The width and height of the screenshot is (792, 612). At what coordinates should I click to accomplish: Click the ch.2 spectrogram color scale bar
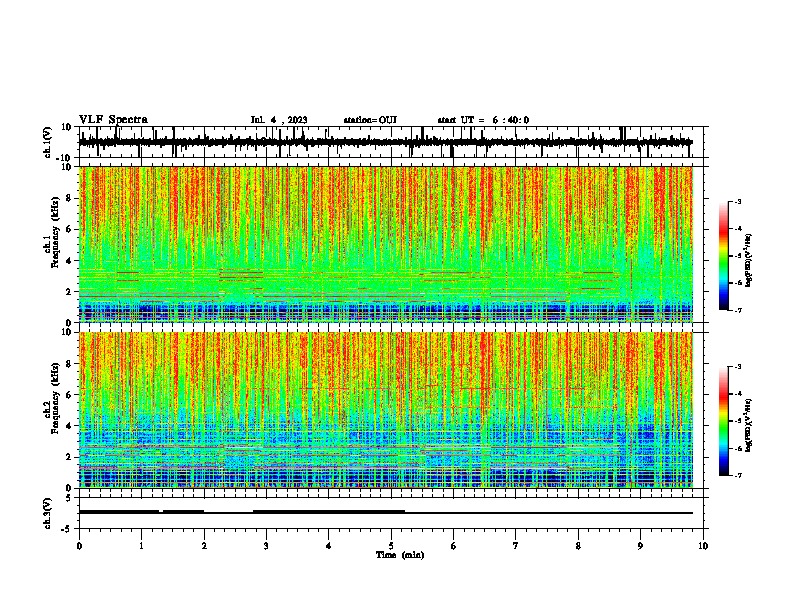[x=724, y=421]
